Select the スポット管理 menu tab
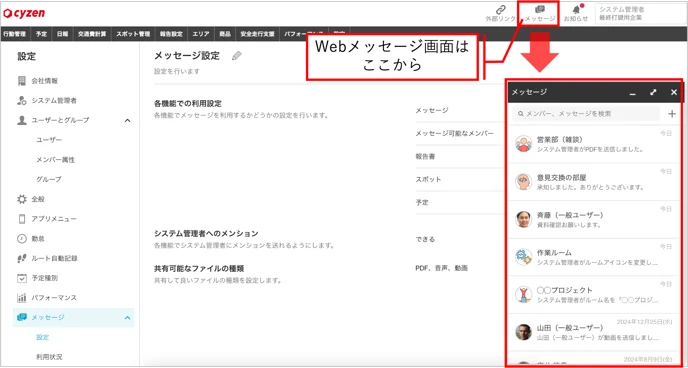The width and height of the screenshot is (688, 368). click(133, 33)
